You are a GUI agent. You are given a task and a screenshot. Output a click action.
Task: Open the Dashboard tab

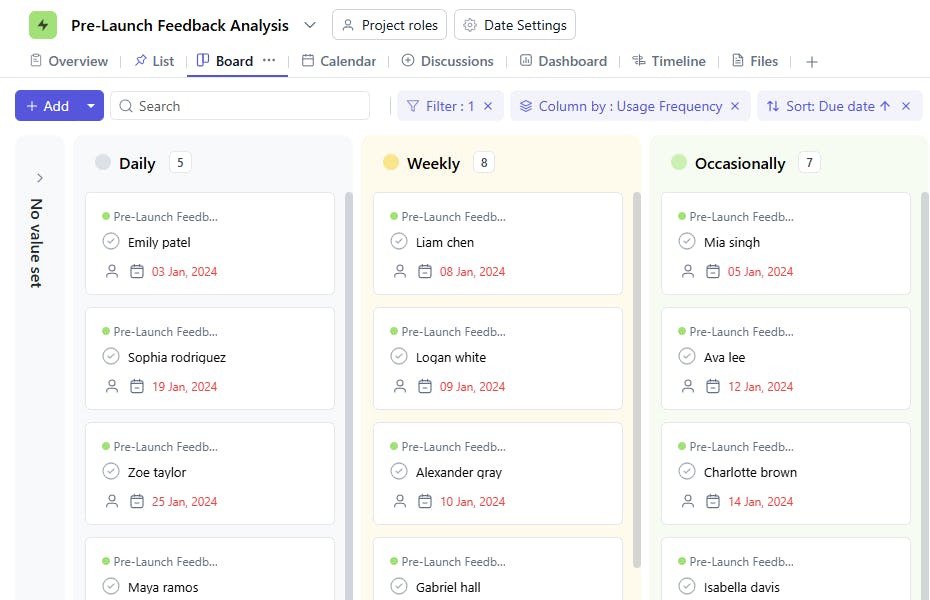click(563, 61)
